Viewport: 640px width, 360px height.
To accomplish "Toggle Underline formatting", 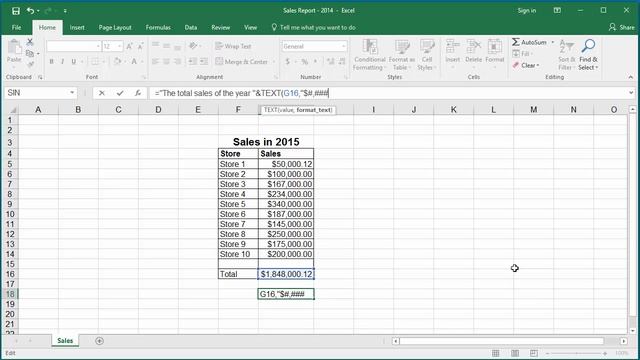I will point(73,62).
